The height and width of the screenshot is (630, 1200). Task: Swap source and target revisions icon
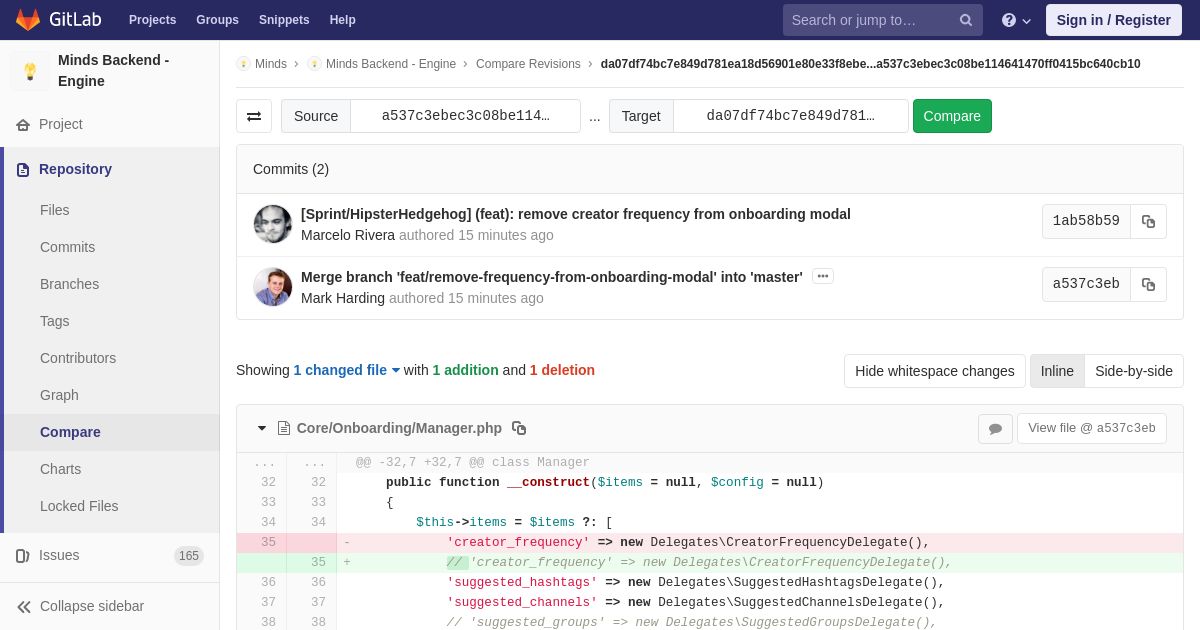[x=254, y=116]
